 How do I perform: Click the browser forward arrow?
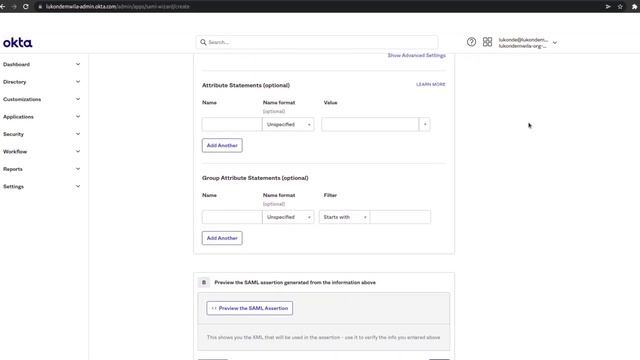click(x=14, y=7)
